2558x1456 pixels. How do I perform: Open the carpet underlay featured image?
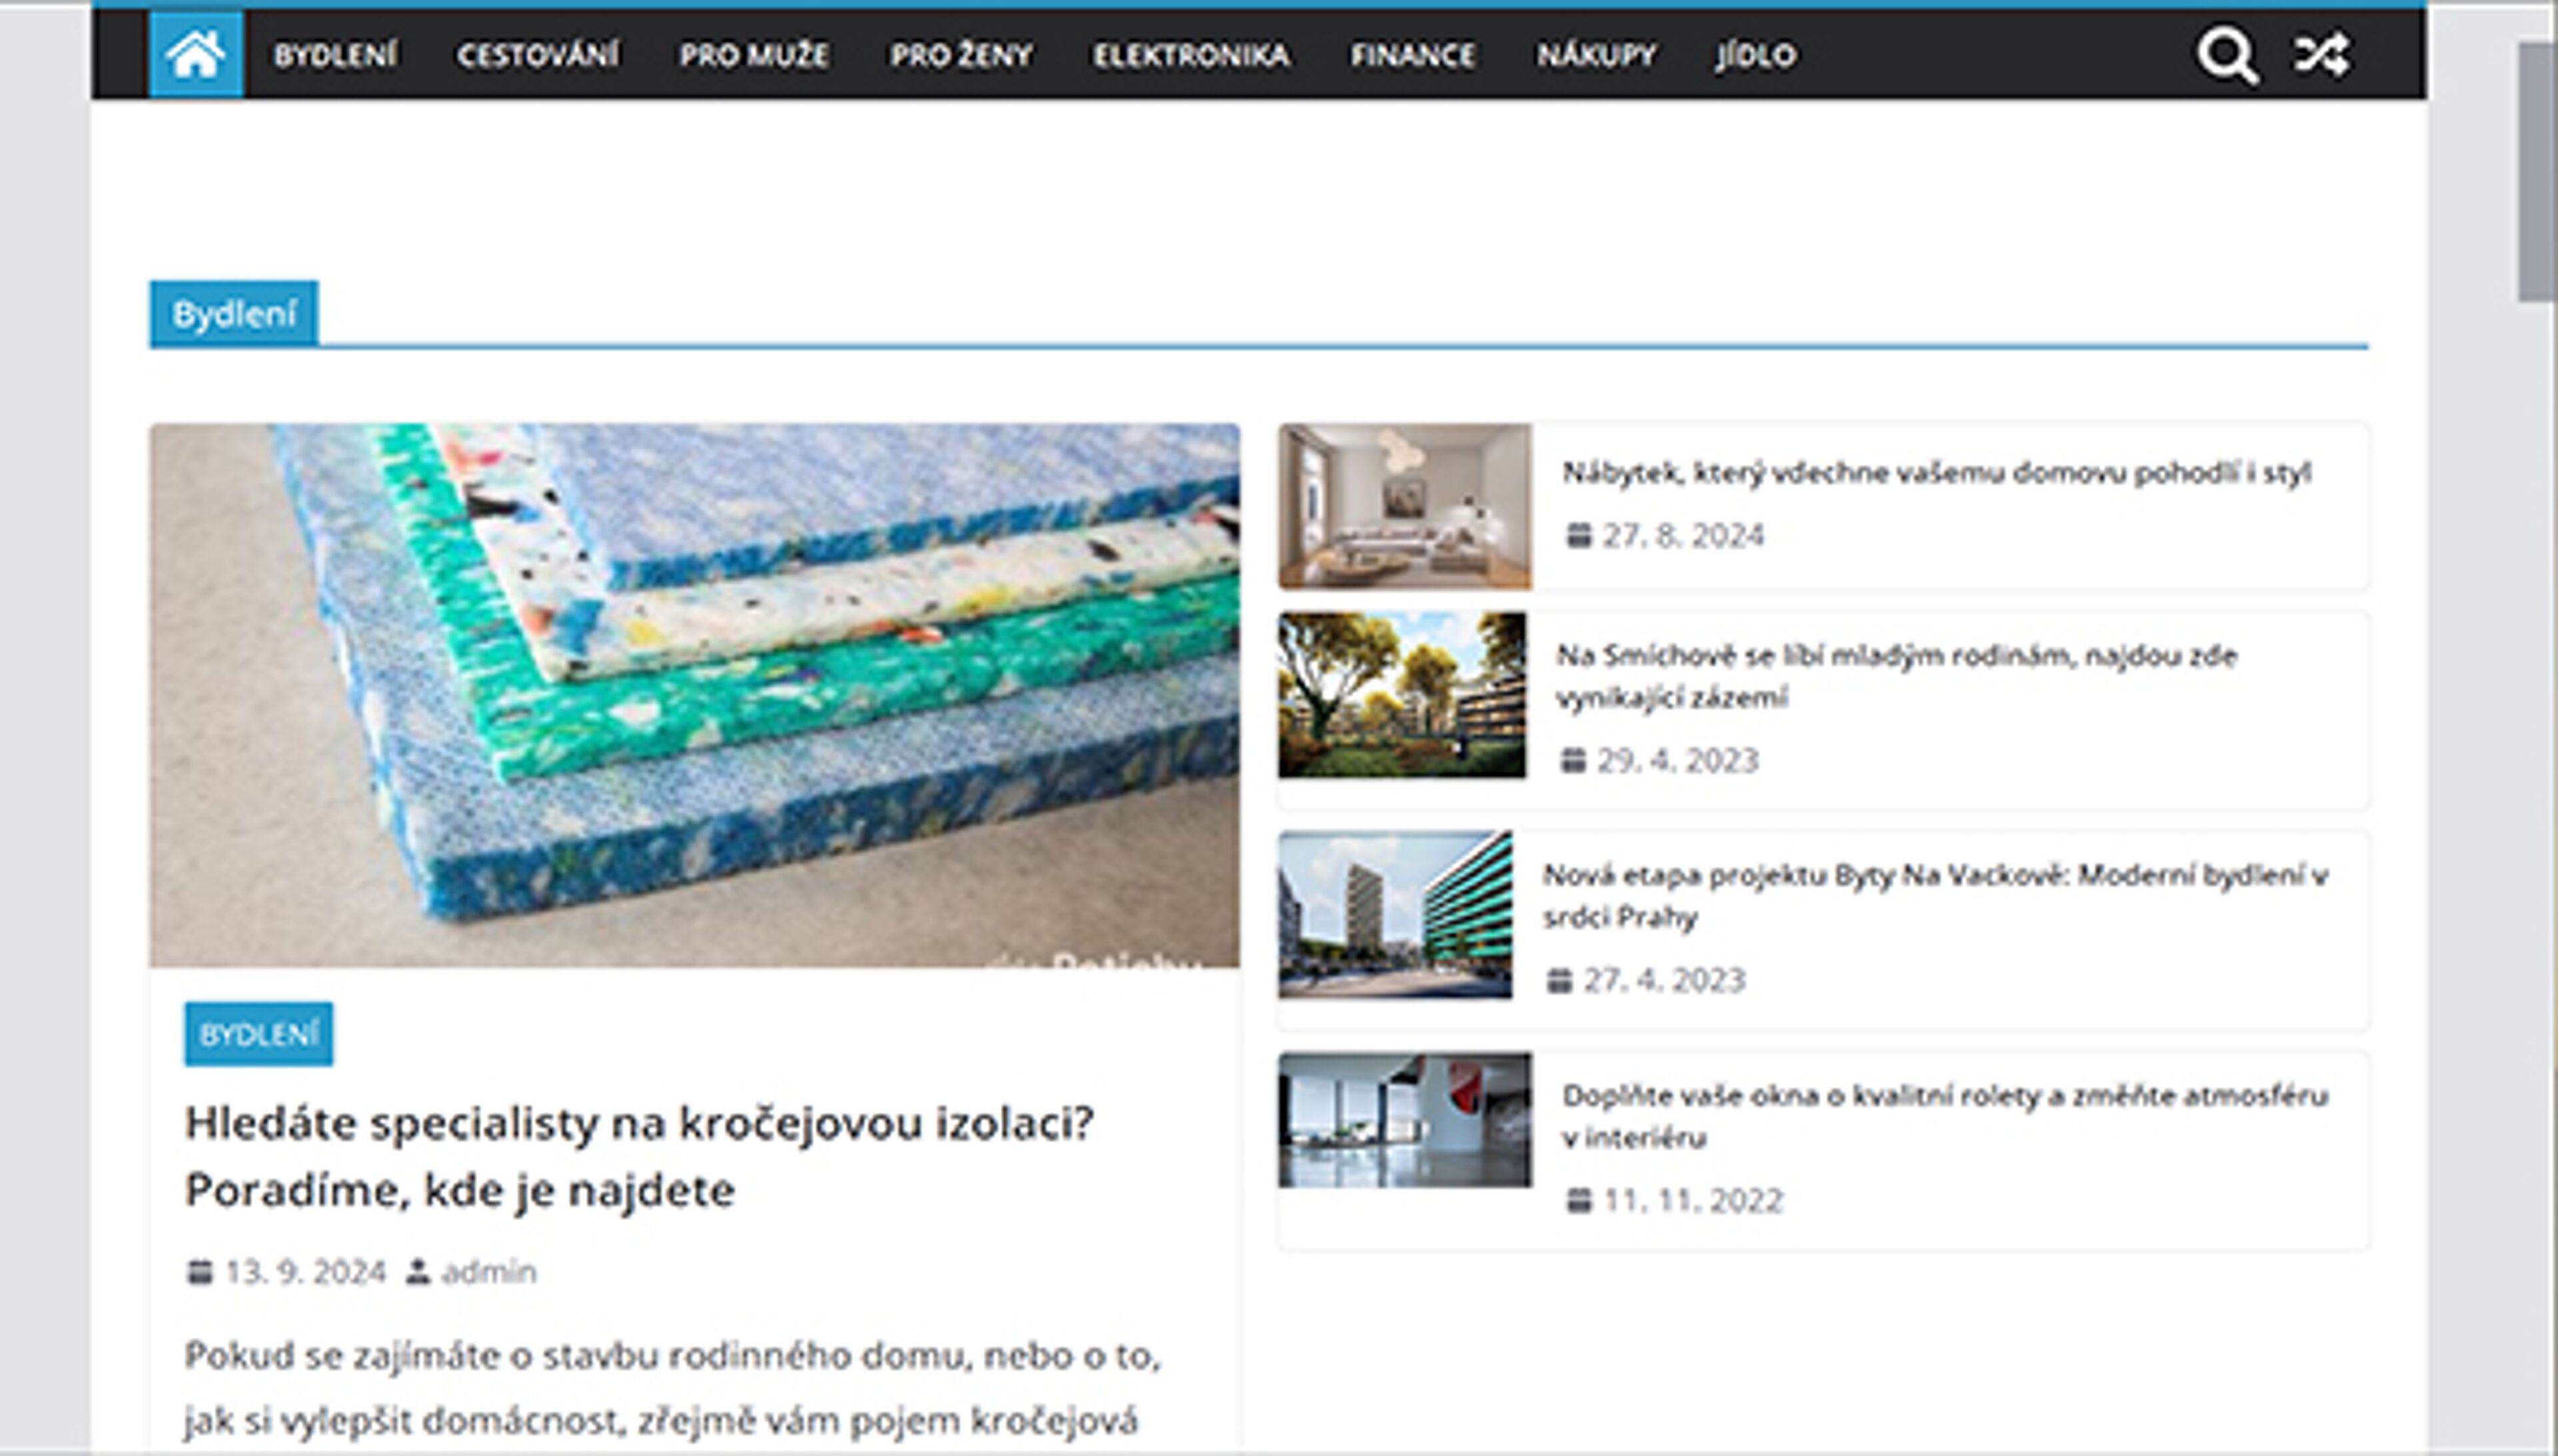(x=694, y=695)
